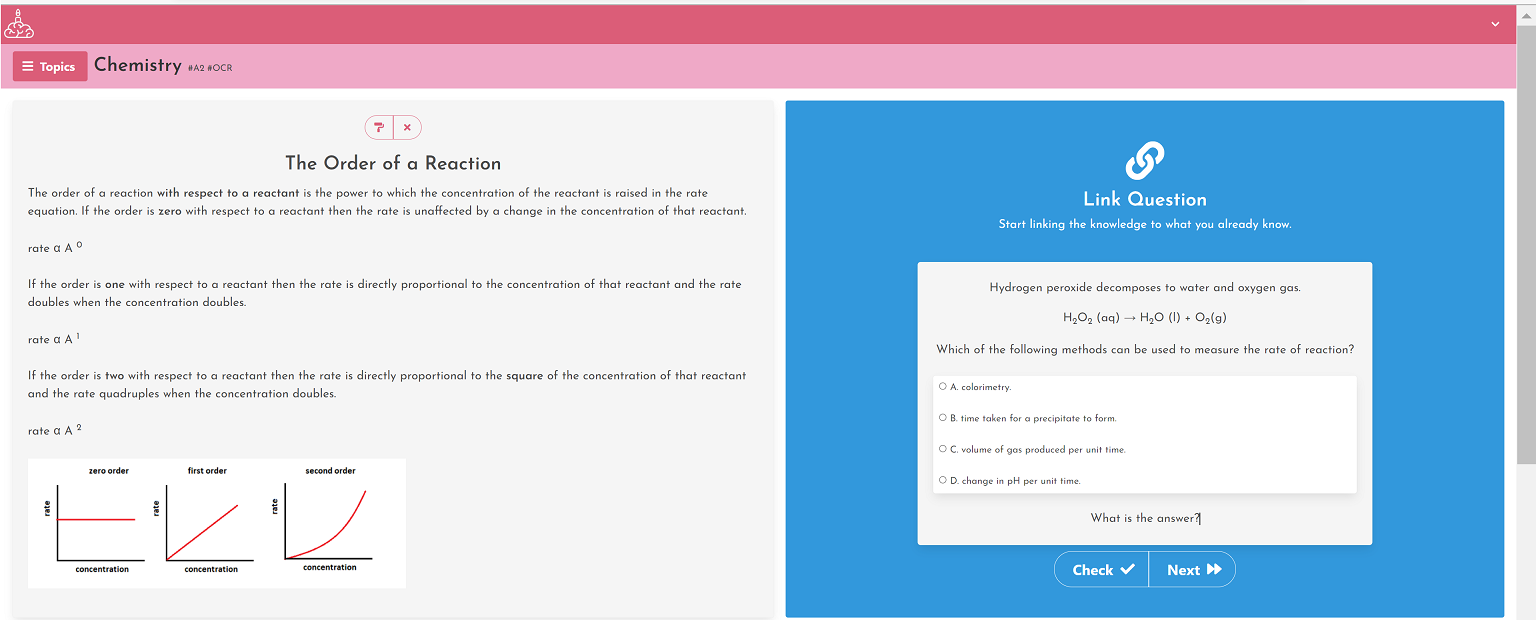Click the #A2 tag next to Chemistry
The image size is (1536, 620).
[x=196, y=68]
